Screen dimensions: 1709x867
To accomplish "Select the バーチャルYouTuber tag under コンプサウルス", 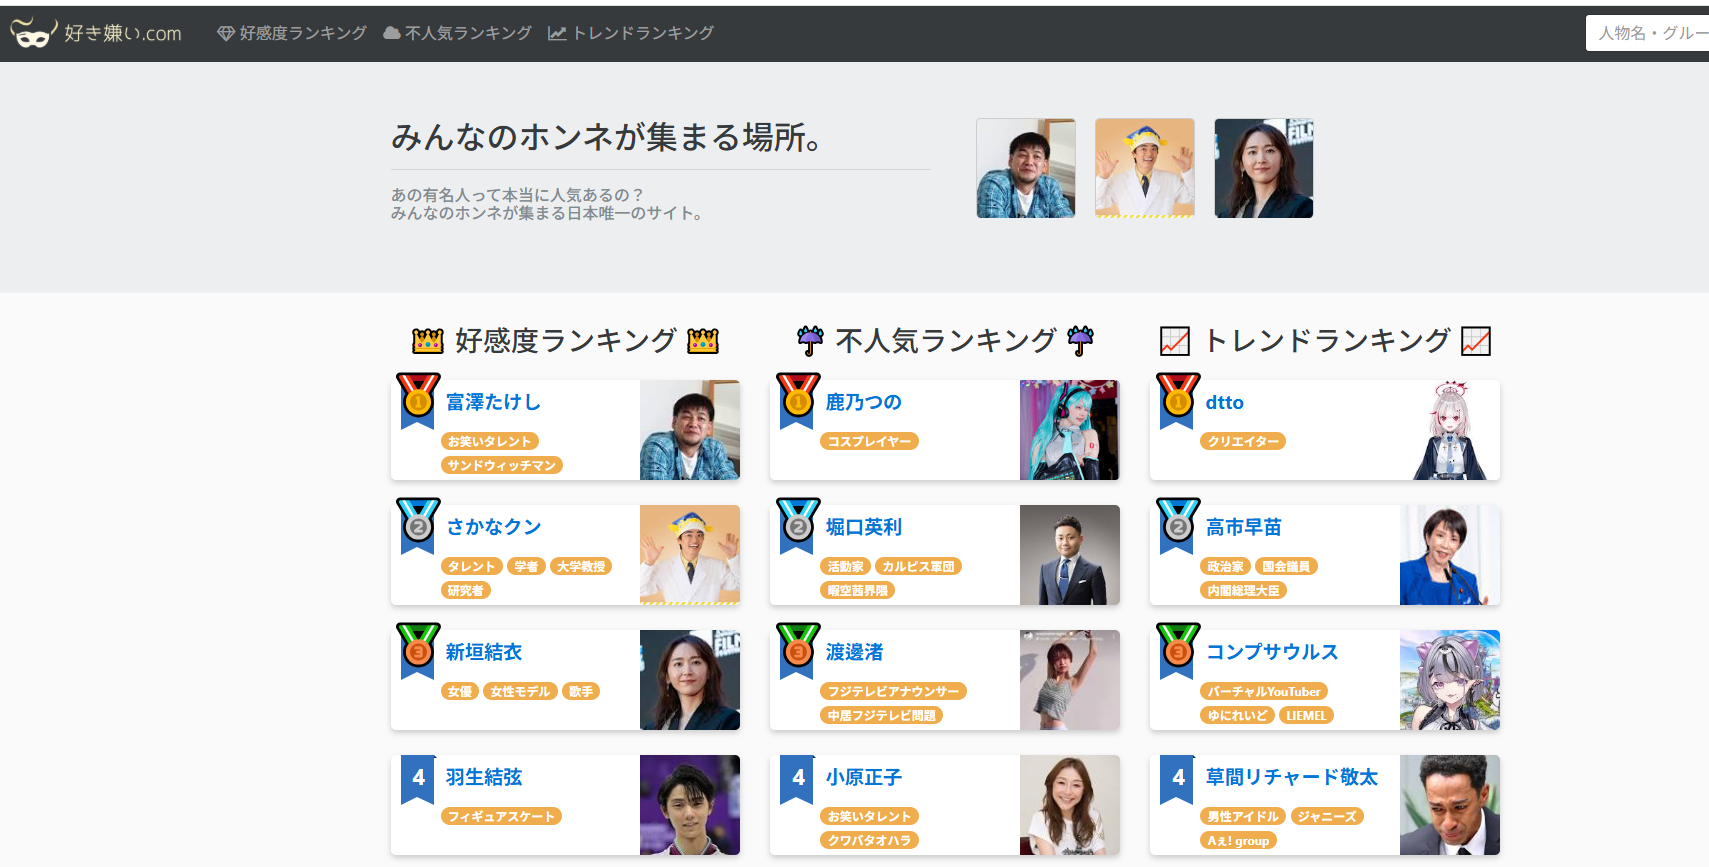I will pyautogui.click(x=1264, y=691).
